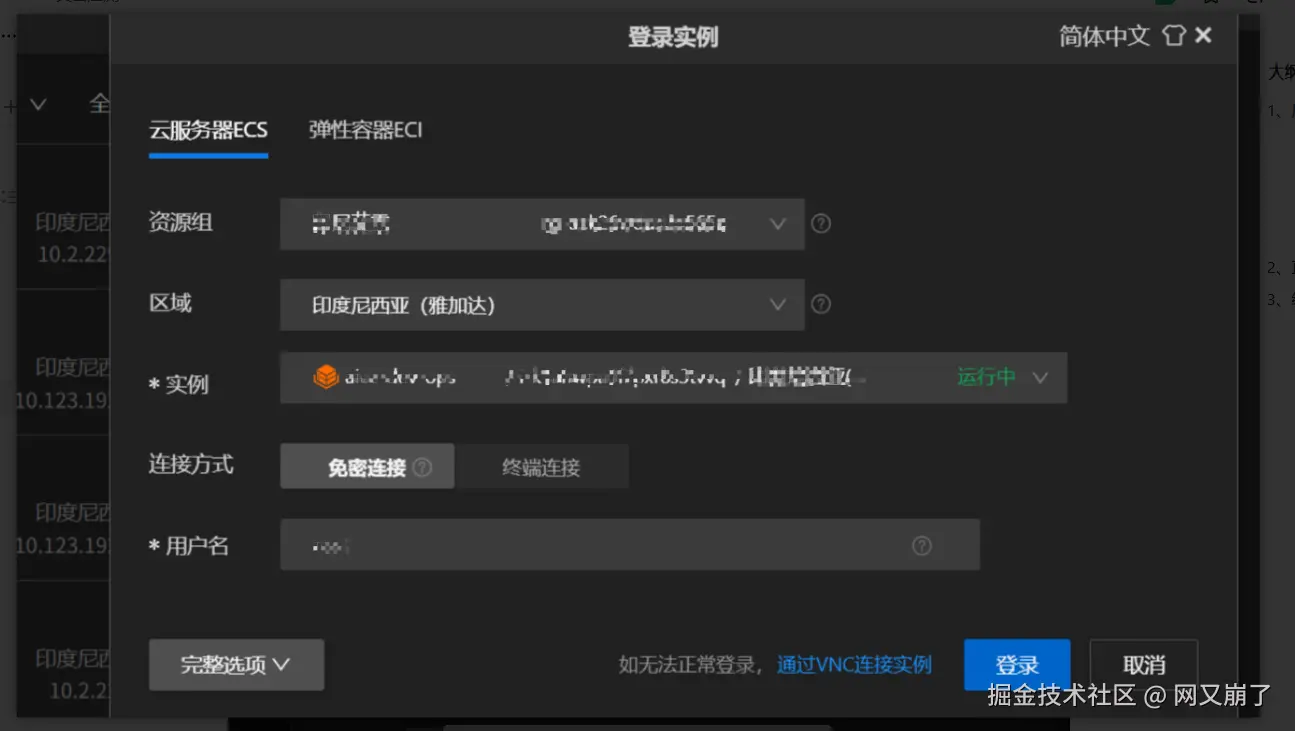
Task: Select the 云服务器ECS tab
Action: tap(208, 130)
